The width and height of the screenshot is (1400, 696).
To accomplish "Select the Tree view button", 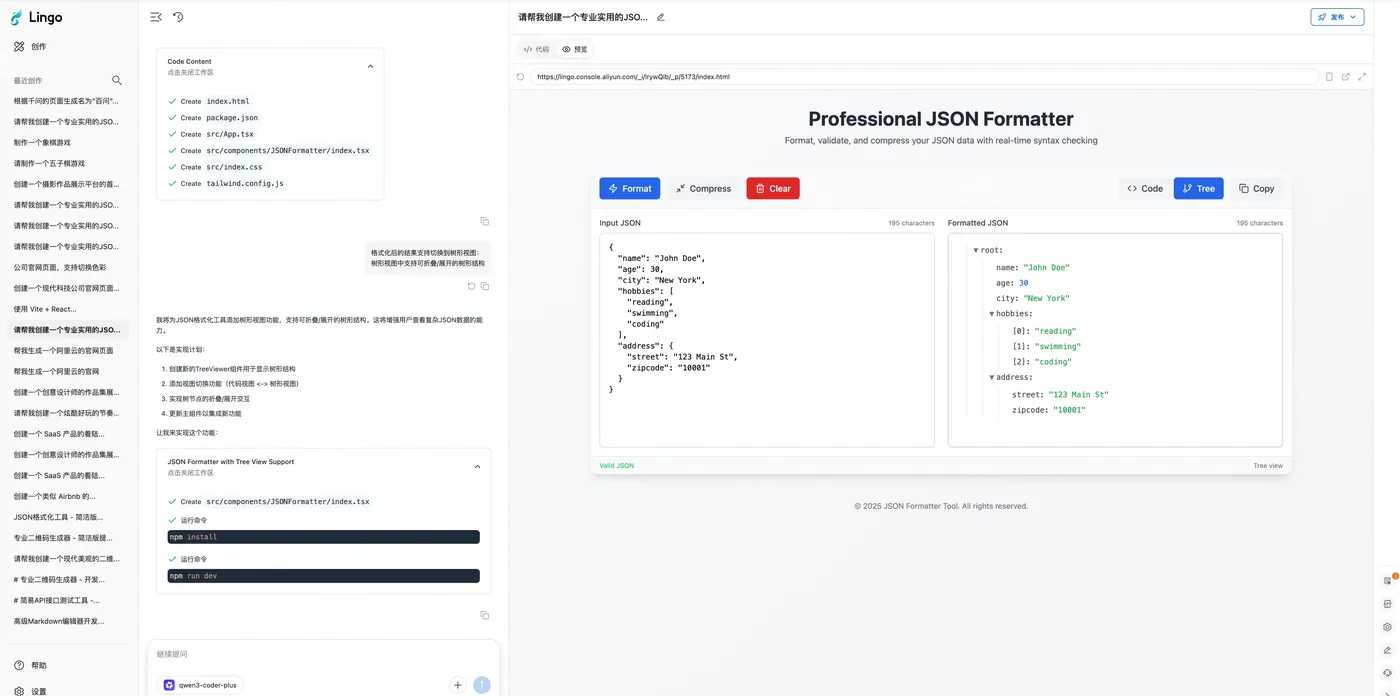I will (1198, 188).
